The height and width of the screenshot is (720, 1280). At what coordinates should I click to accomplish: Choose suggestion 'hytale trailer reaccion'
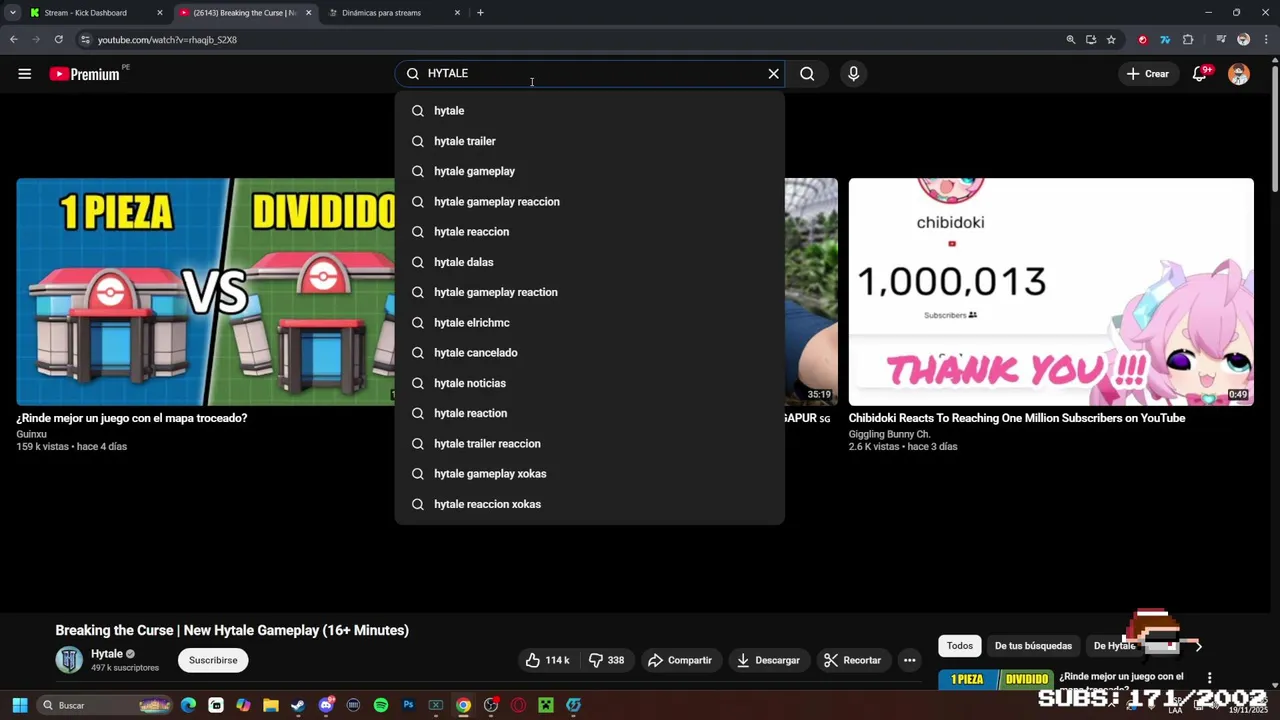point(589,444)
